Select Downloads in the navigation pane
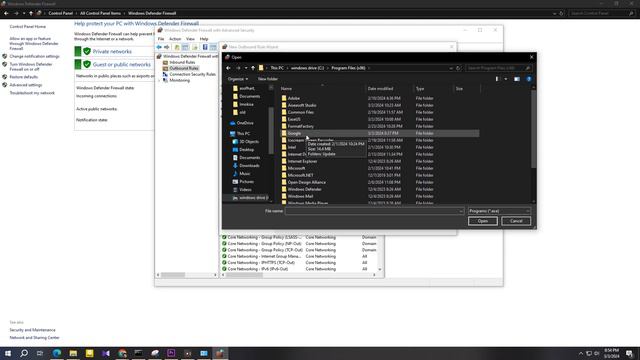This screenshot has width=640, height=360. tap(249, 166)
